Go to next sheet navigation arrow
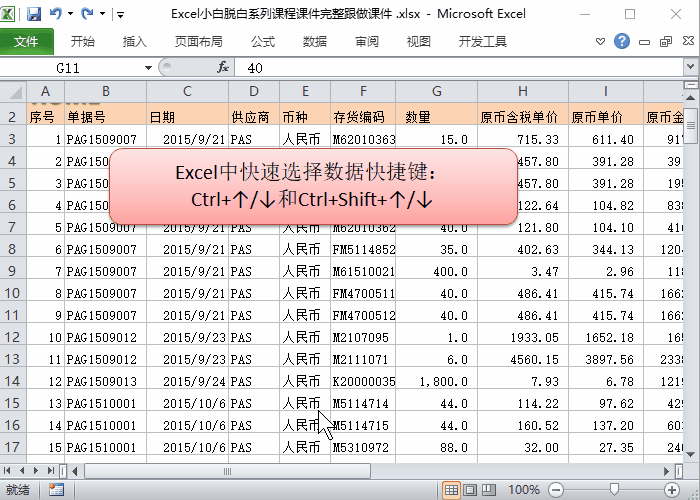This screenshot has height=500, width=700. point(36,471)
